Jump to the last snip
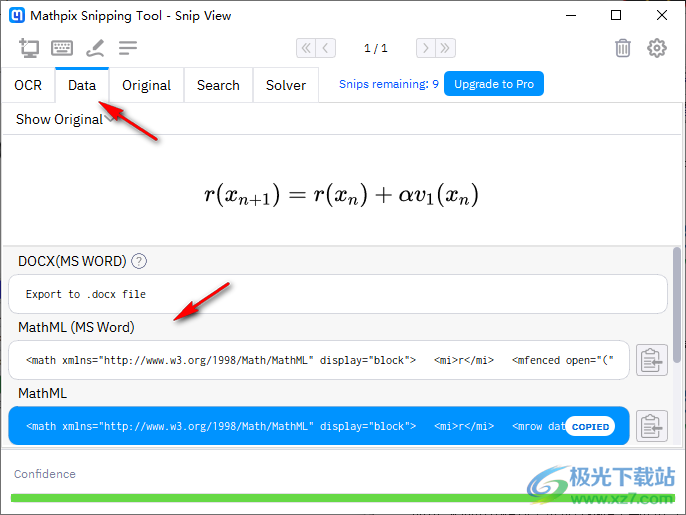Screen dimensions: 686x515 (x=445, y=48)
